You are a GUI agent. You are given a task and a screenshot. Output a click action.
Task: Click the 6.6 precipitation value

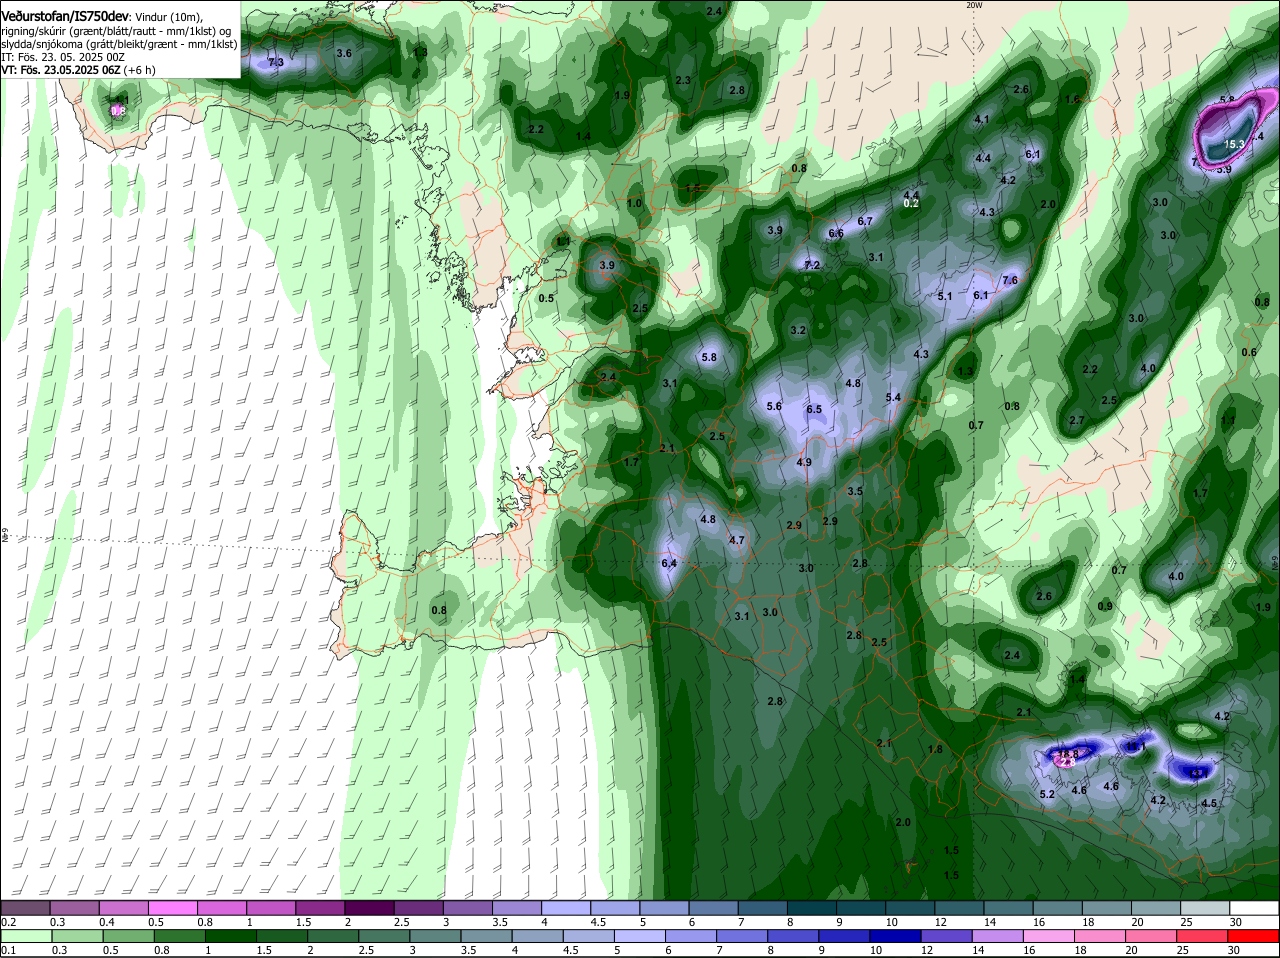pyautogui.click(x=836, y=234)
